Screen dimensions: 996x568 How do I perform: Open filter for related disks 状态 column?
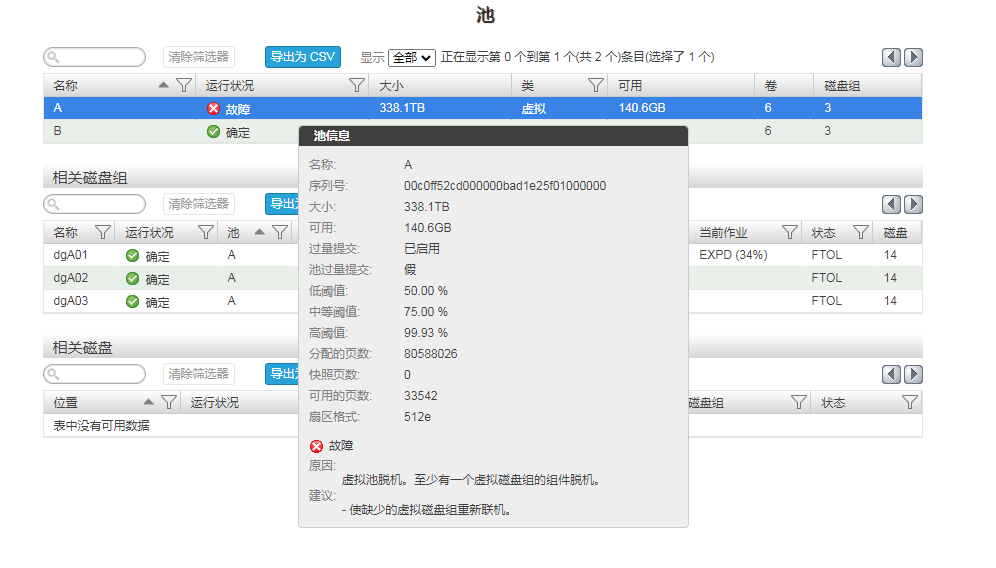[910, 402]
